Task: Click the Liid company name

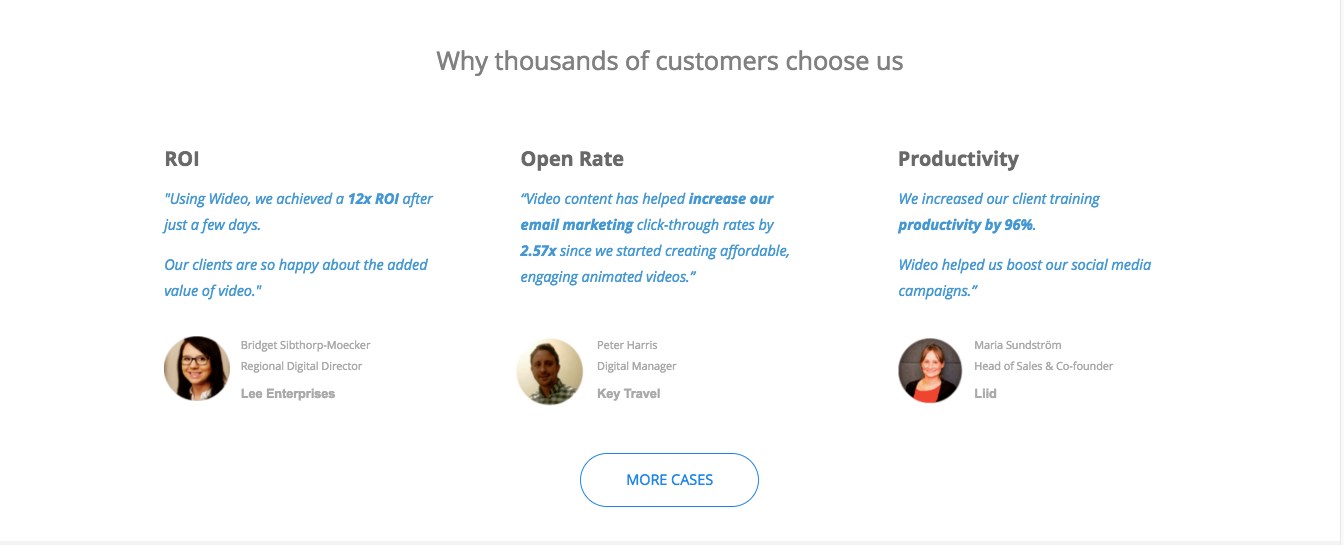Action: [985, 394]
